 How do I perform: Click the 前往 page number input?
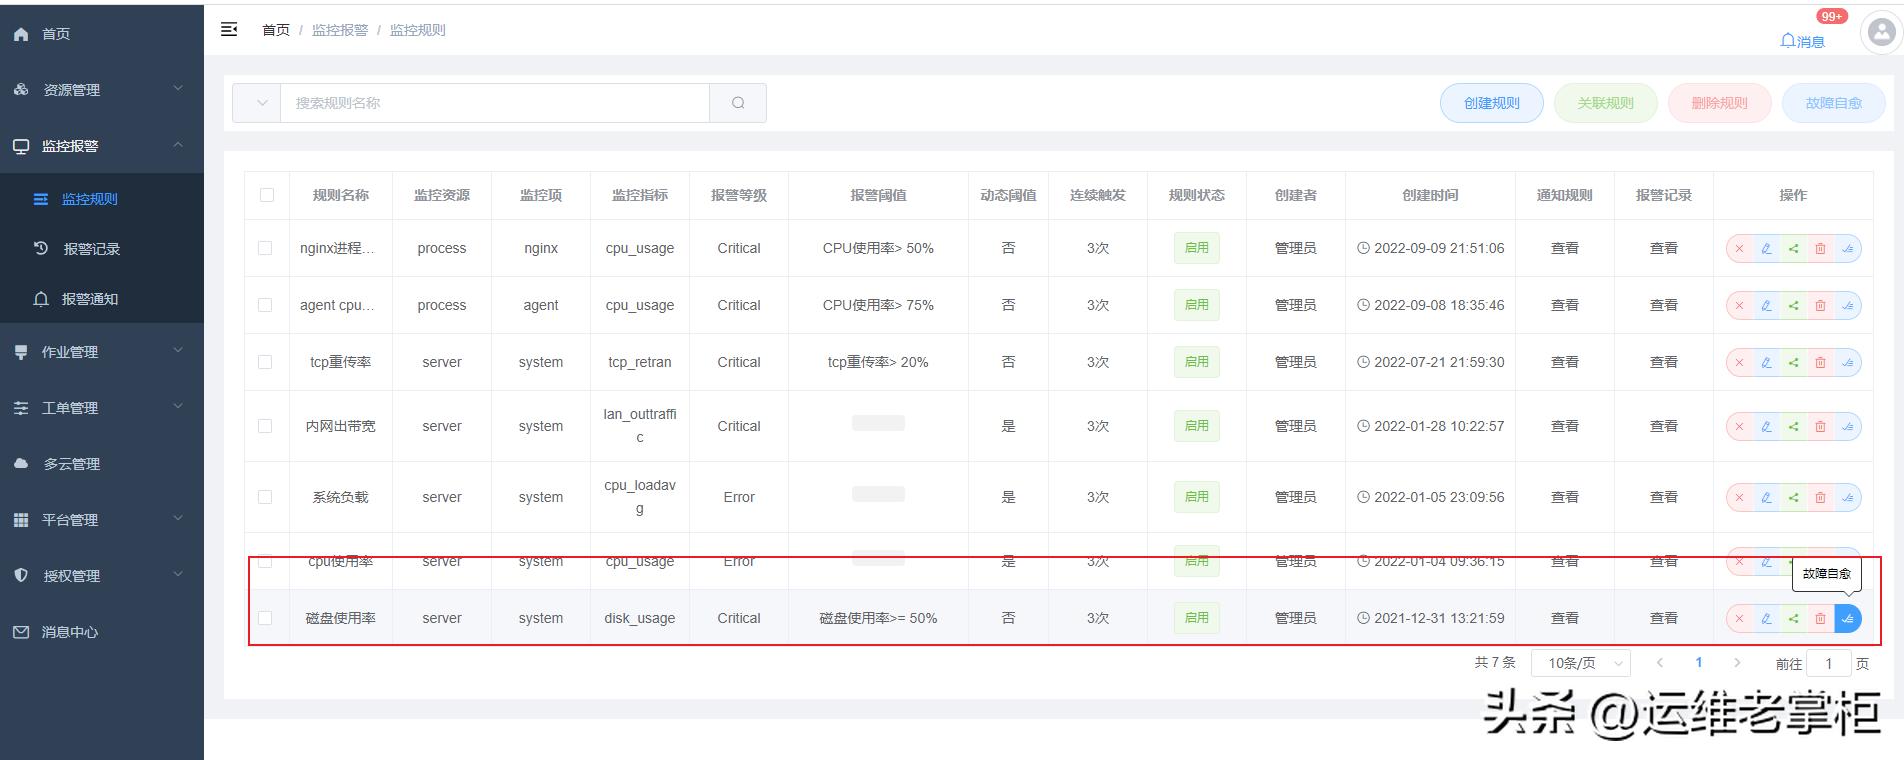tap(1829, 663)
